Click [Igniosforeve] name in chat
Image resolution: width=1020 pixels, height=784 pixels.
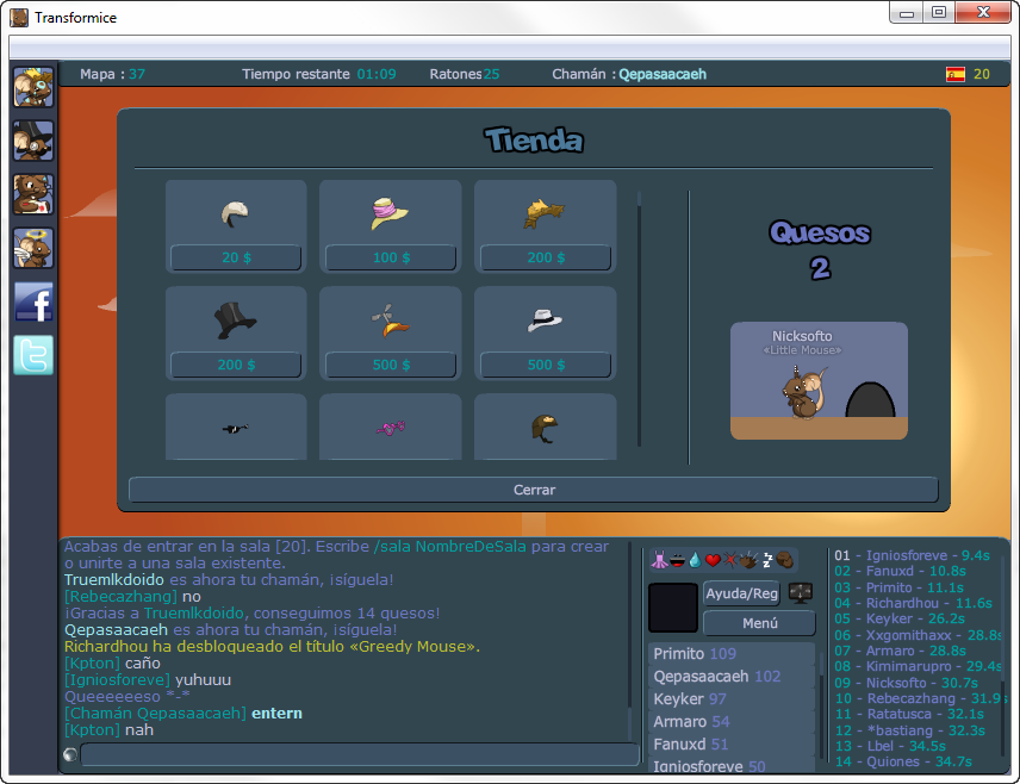[x=117, y=680]
